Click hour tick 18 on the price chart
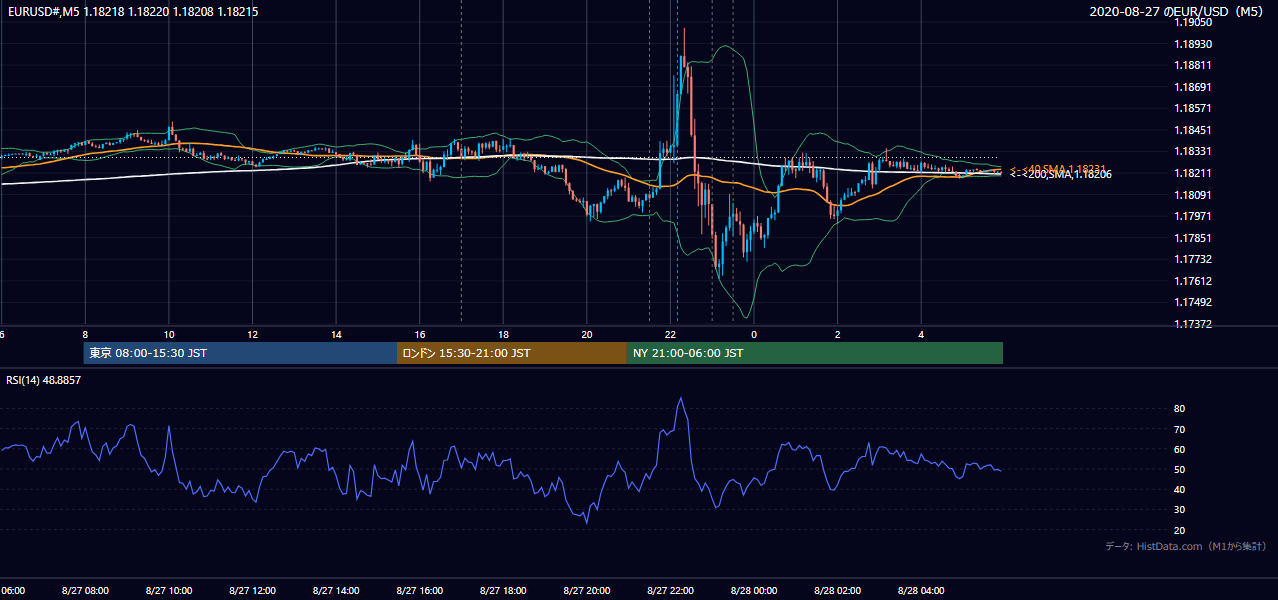Viewport: 1278px width, 600px height. (x=503, y=334)
